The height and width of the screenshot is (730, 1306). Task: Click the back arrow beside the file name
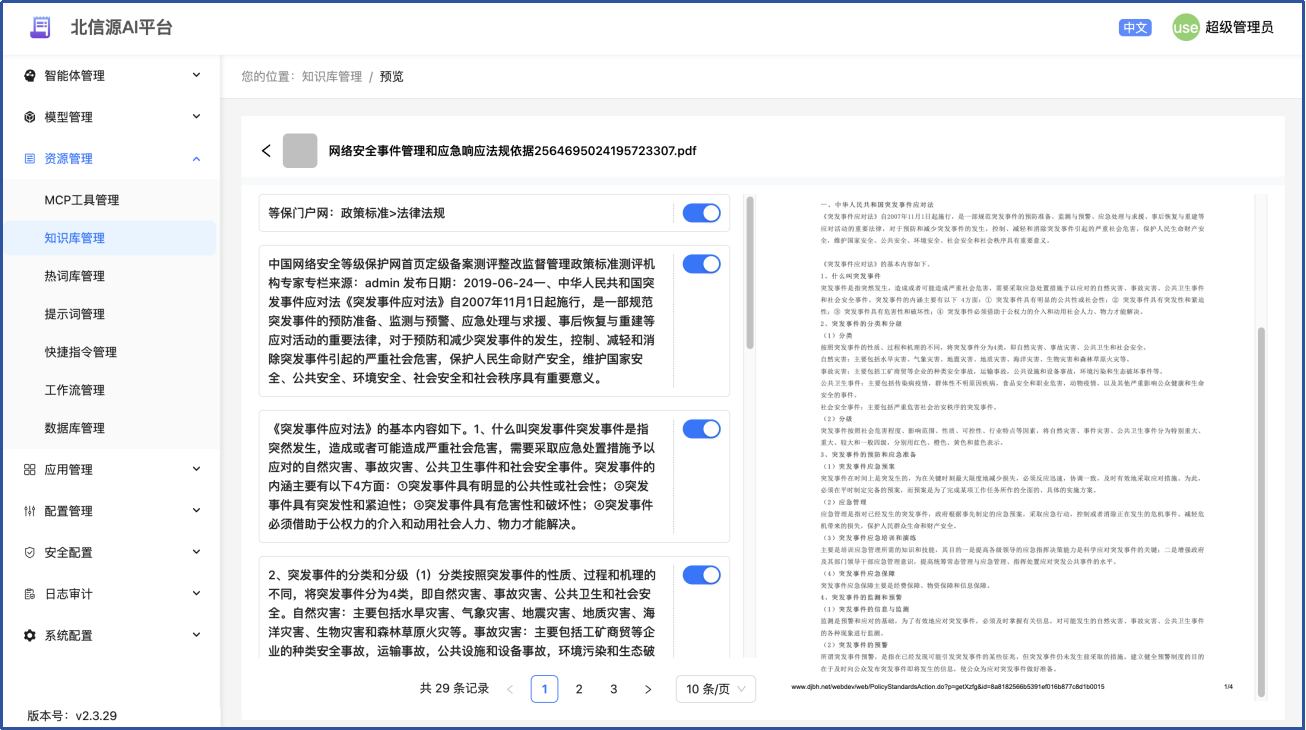pyautogui.click(x=266, y=151)
